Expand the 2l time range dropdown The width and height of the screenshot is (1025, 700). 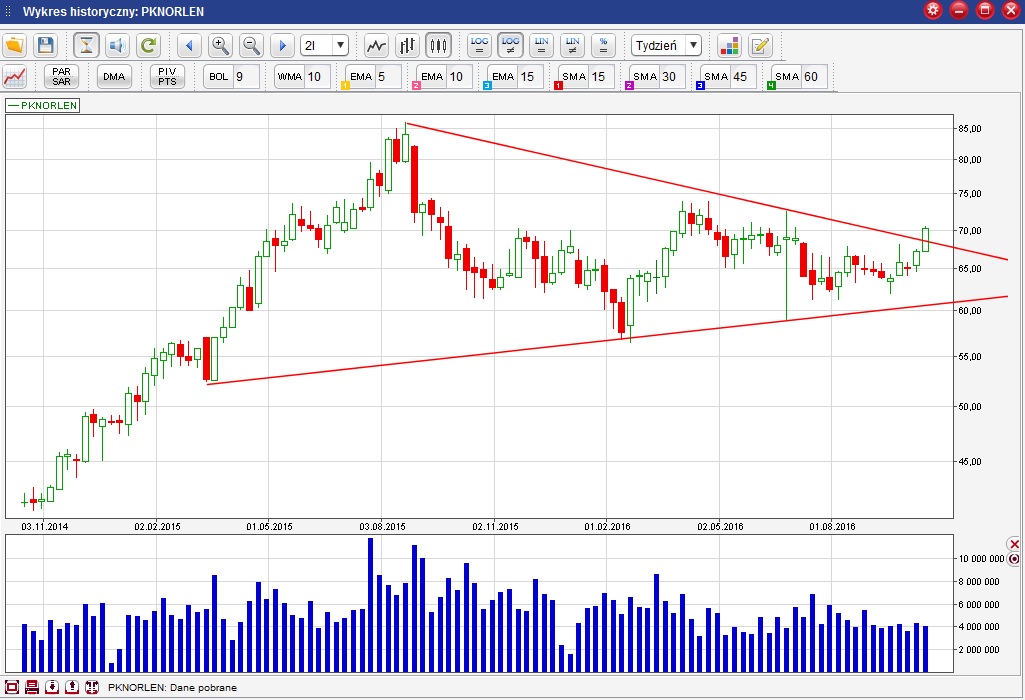[x=340, y=45]
